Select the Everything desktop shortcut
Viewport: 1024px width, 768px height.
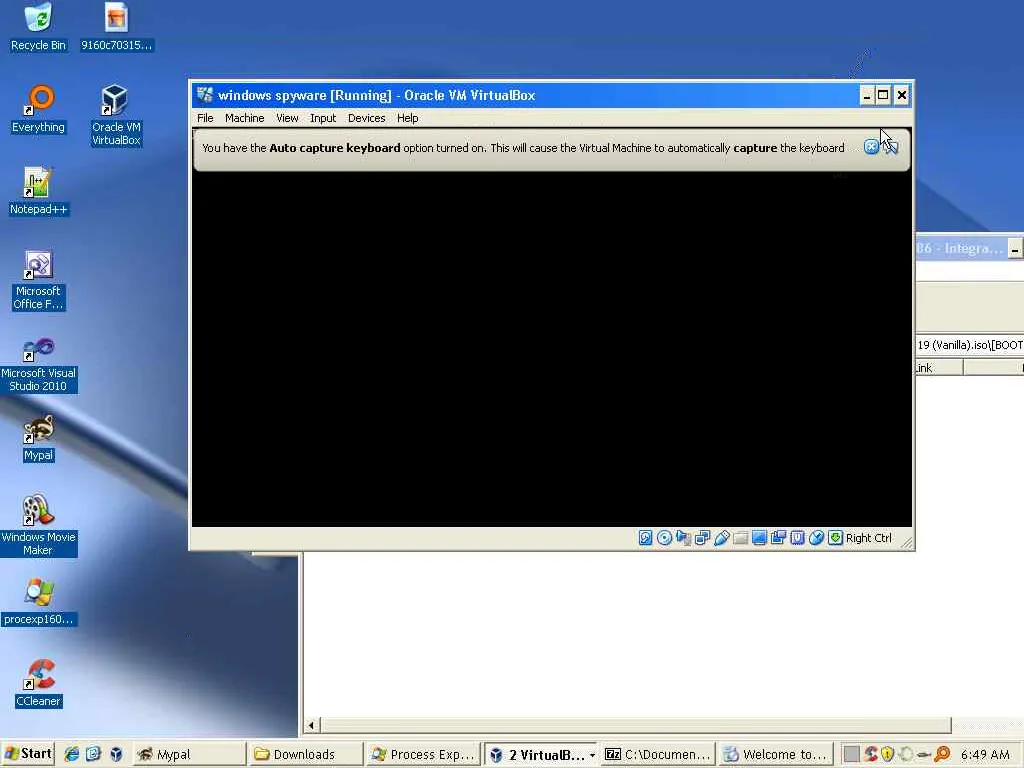pyautogui.click(x=38, y=109)
